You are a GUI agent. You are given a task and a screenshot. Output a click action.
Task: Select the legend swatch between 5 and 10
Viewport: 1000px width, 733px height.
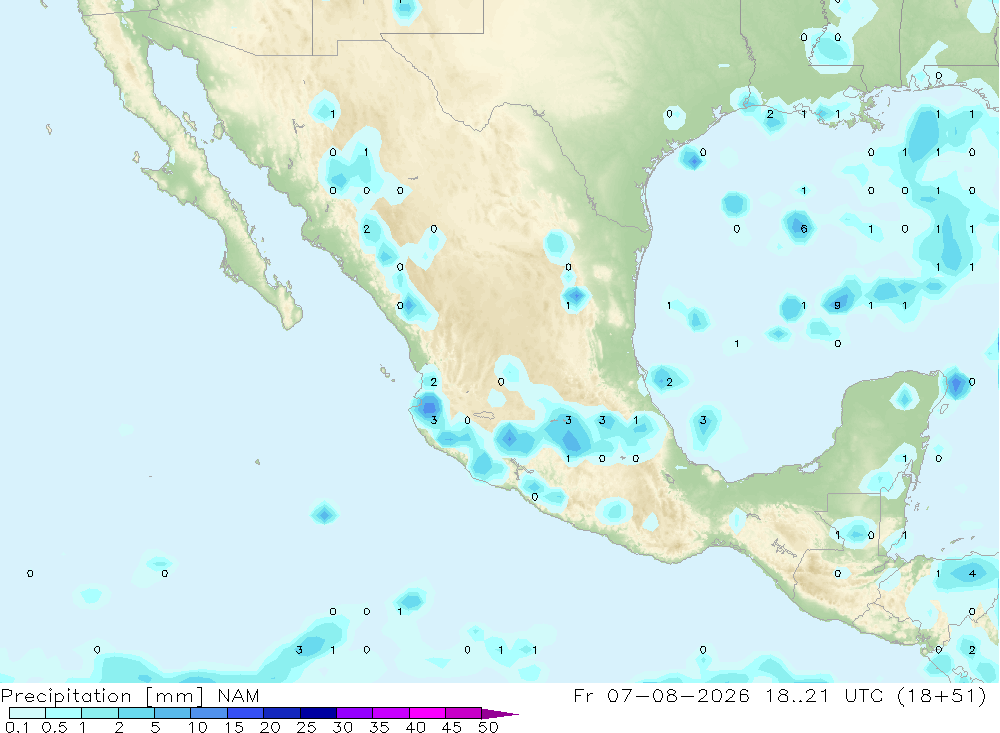(173, 713)
